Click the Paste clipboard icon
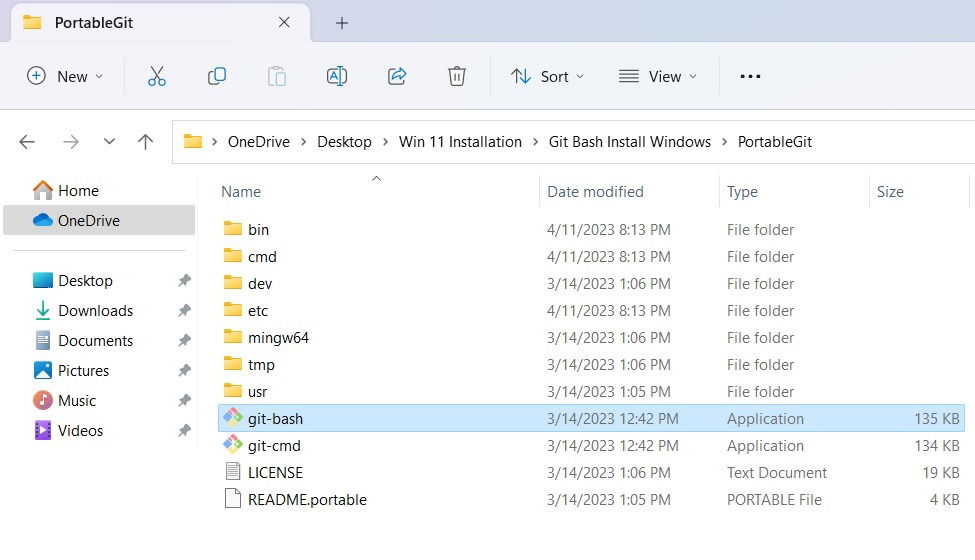975x560 pixels. pyautogui.click(x=277, y=76)
